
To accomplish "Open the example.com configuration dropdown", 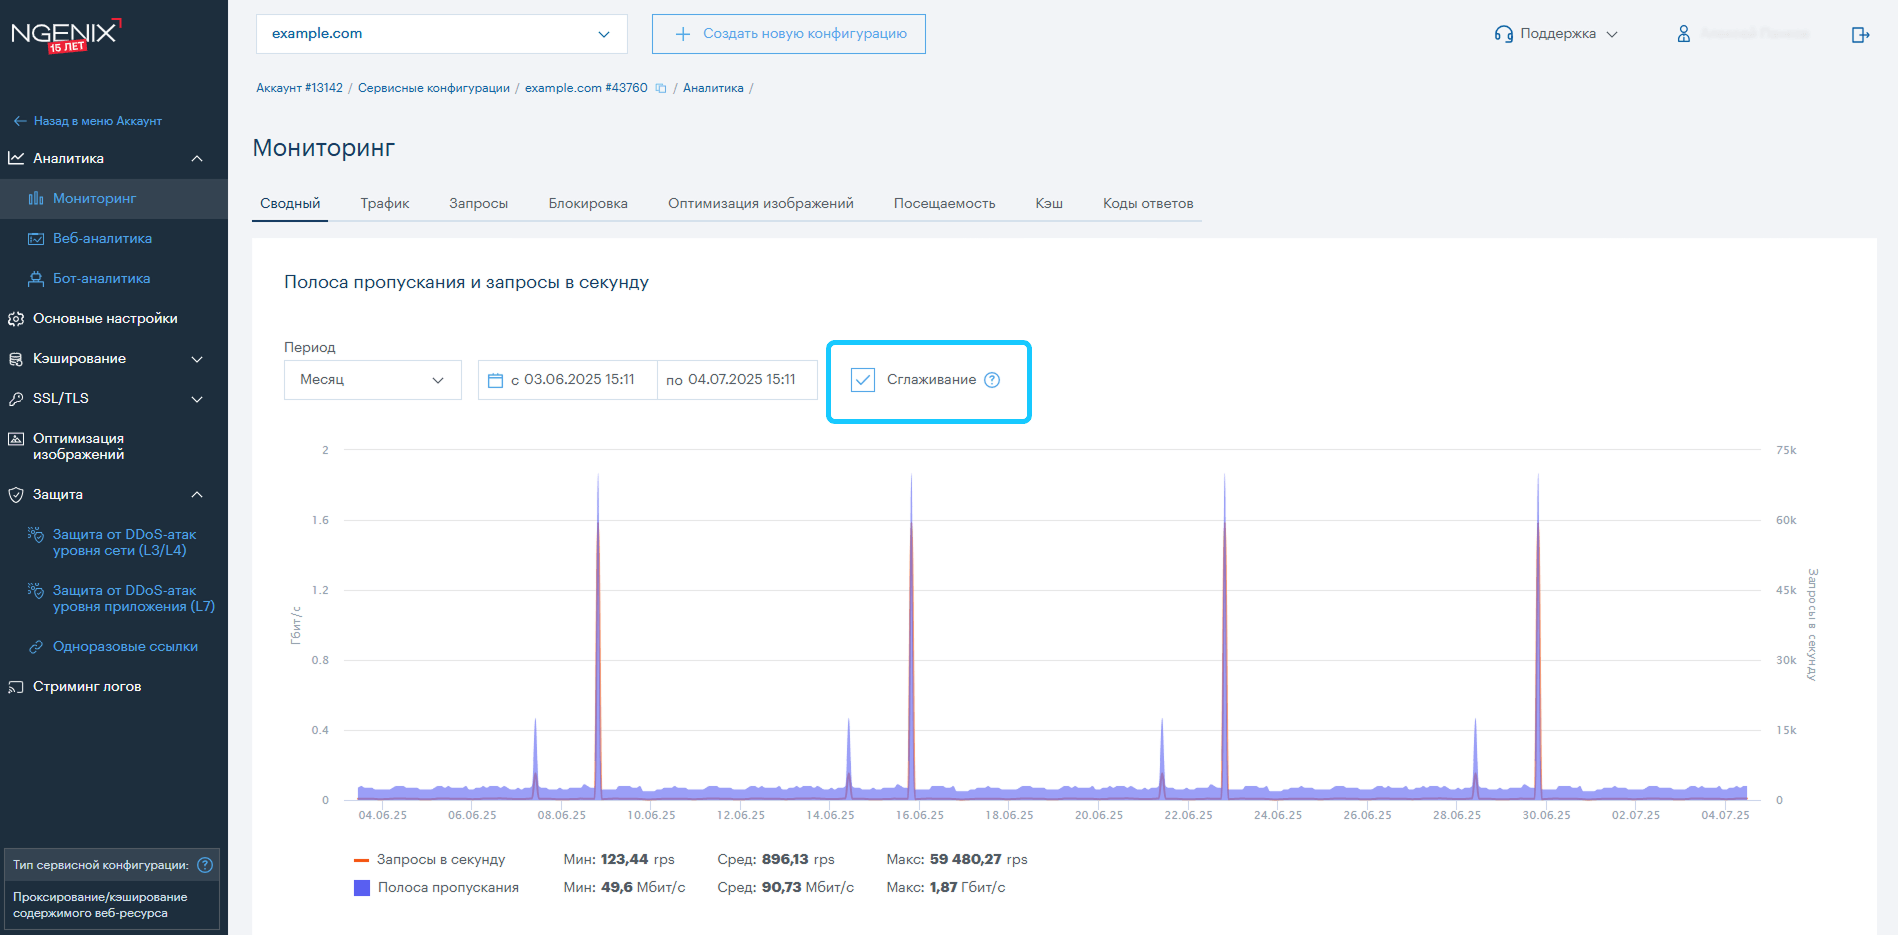I will point(442,34).
